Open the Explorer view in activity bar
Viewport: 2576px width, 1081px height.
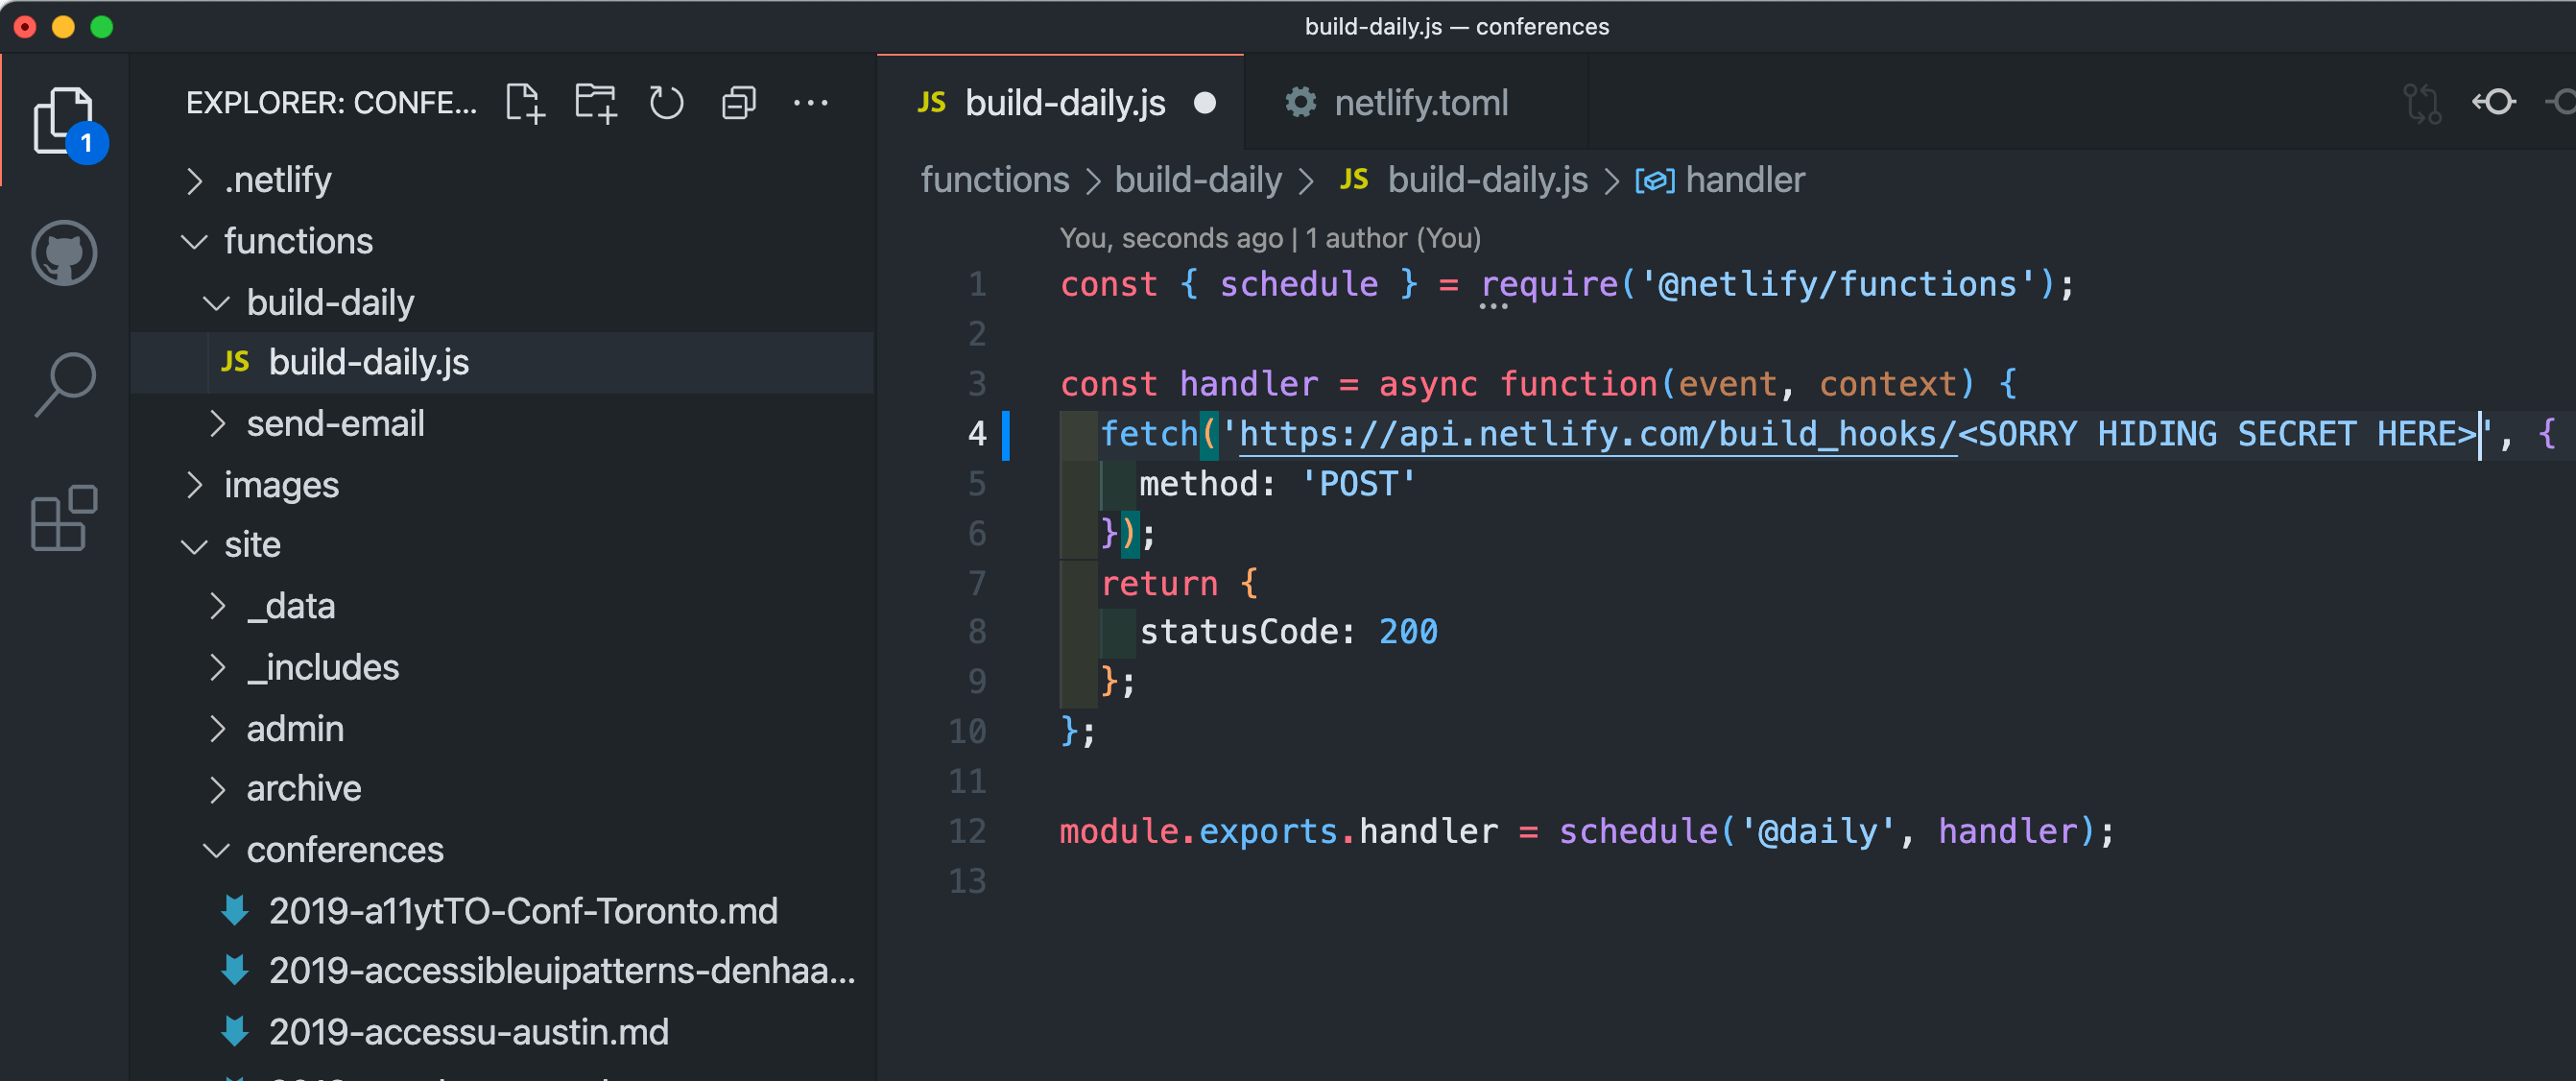tap(64, 120)
